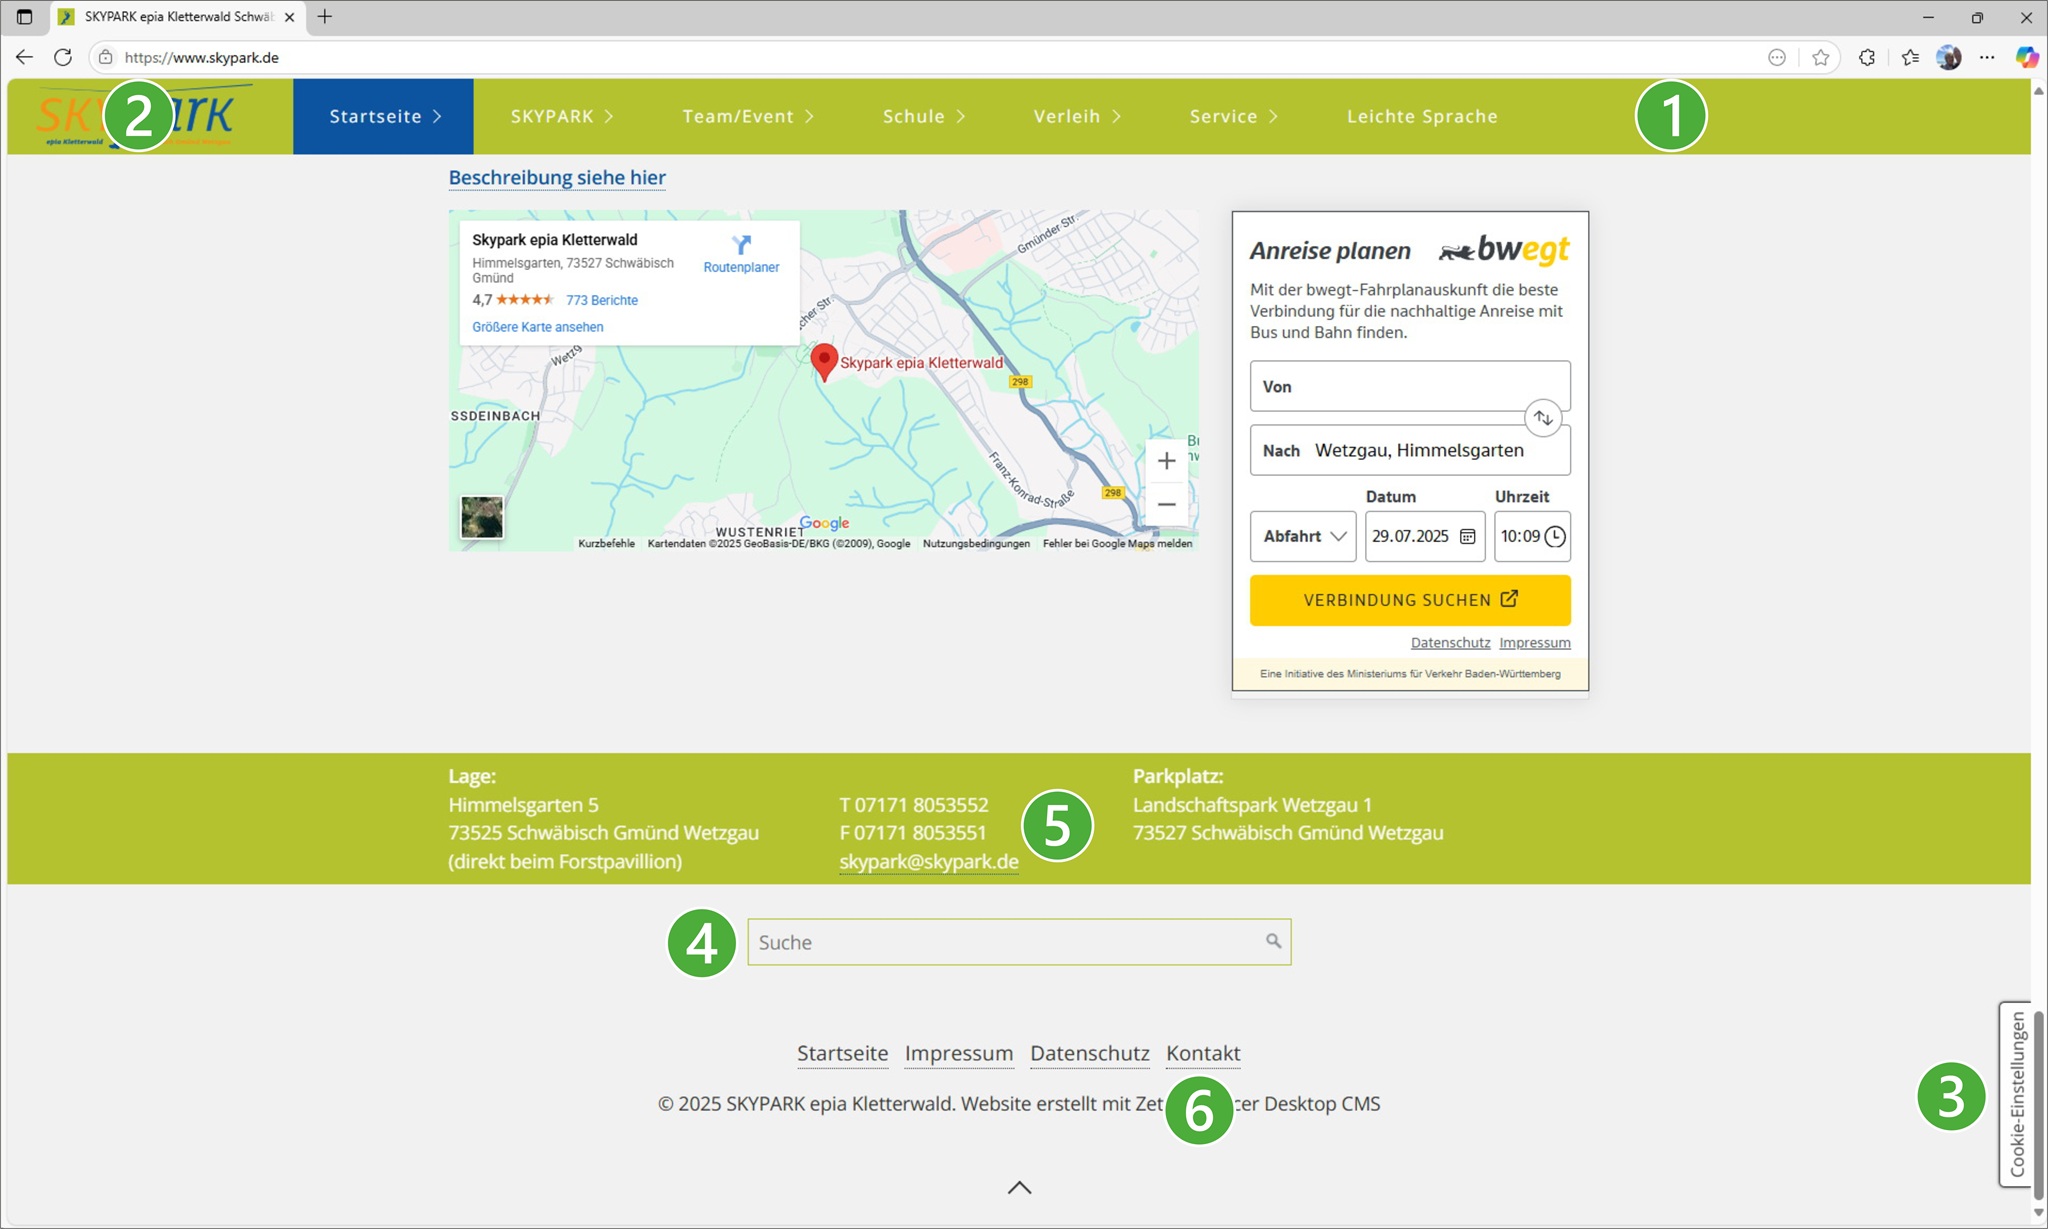The height and width of the screenshot is (1229, 2048).
Task: Open the Abfahrt dropdown
Action: (1303, 536)
